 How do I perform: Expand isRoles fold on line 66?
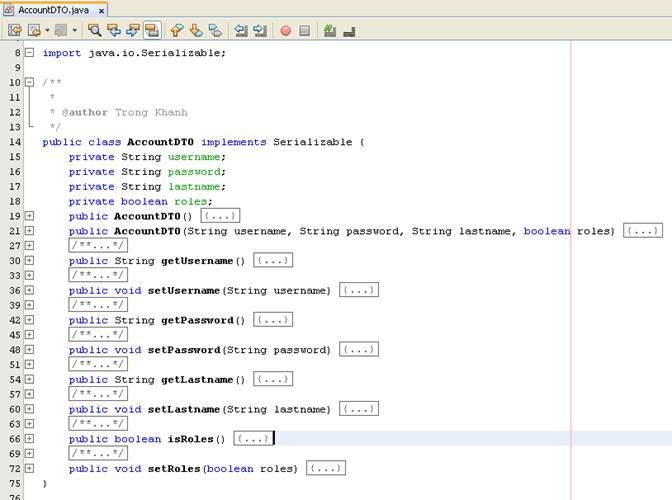[x=29, y=439]
